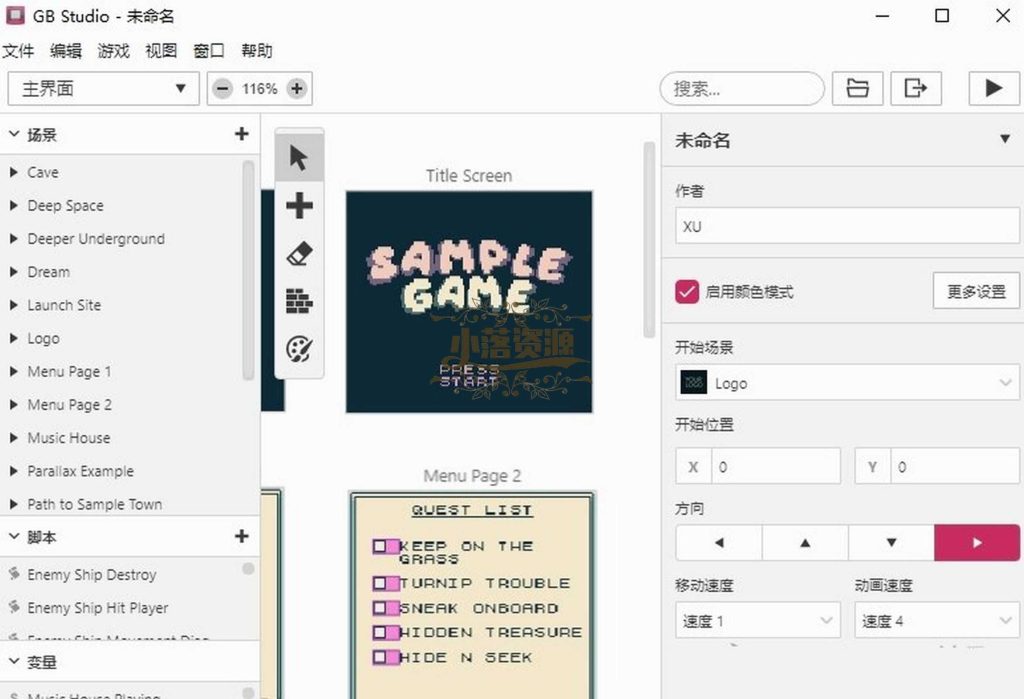Pick the Collisions brick tool

coord(299,301)
